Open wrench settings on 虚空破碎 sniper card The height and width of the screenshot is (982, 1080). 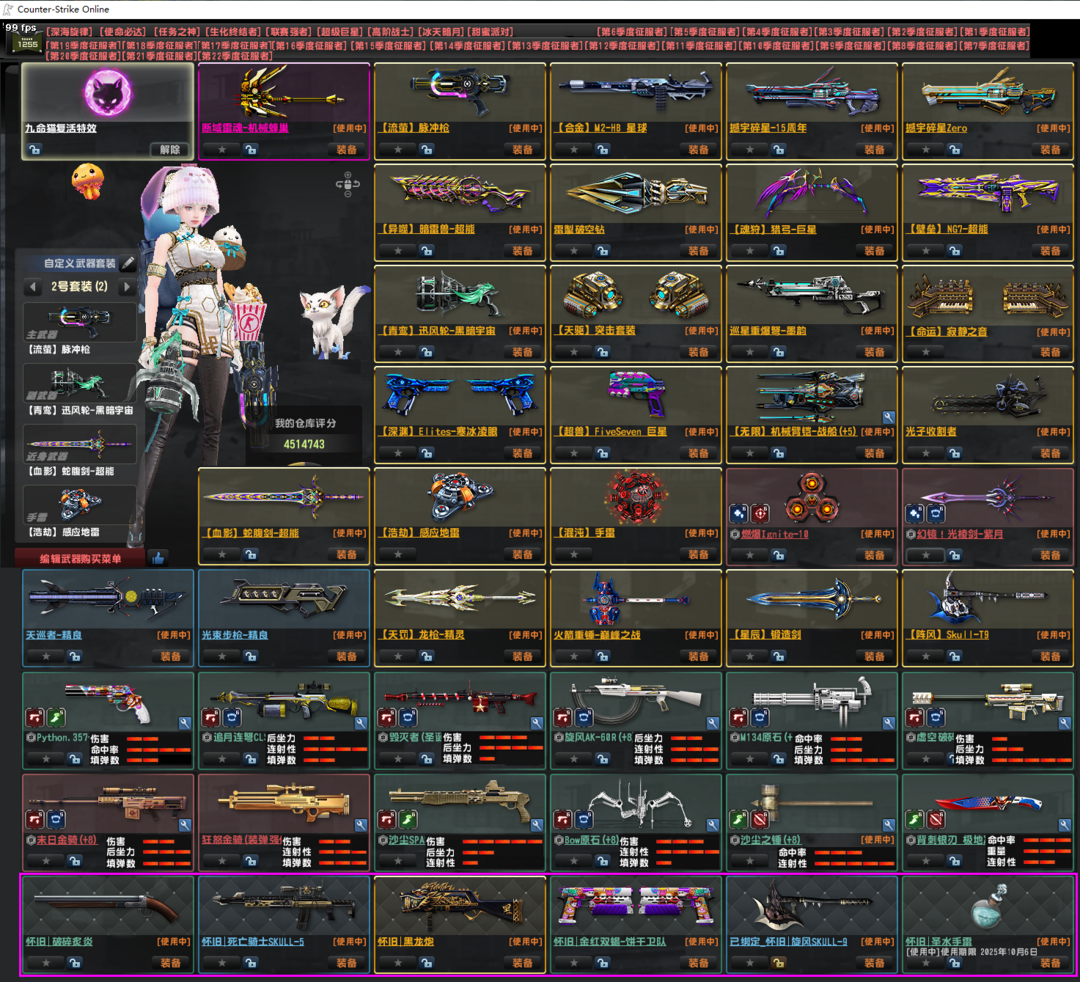click(x=1065, y=723)
